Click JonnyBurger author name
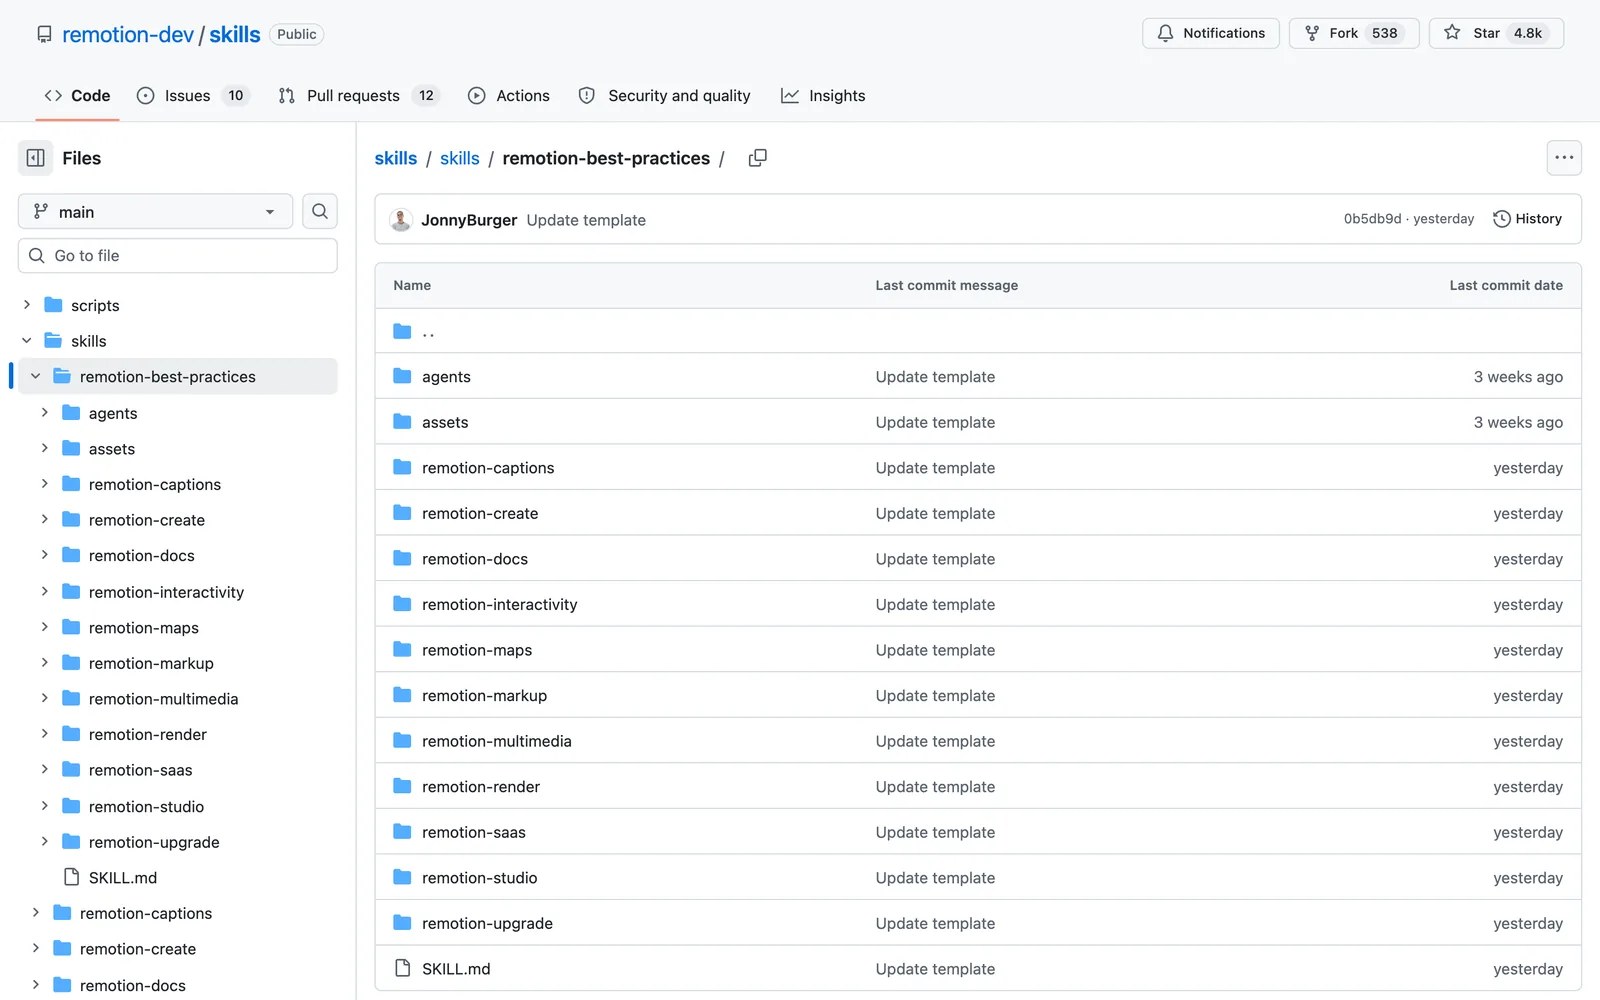The height and width of the screenshot is (1000, 1600). coord(469,220)
